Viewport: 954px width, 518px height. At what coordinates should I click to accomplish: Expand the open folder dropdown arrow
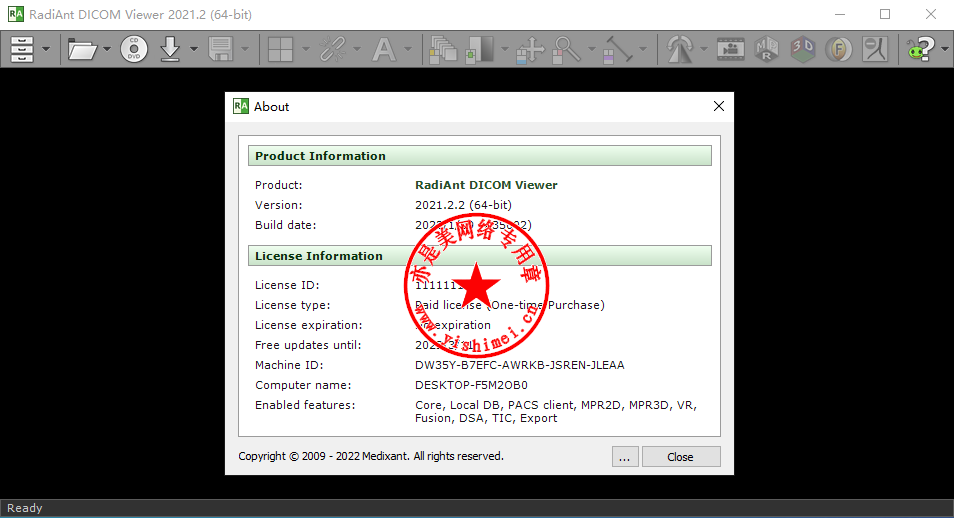click(106, 49)
